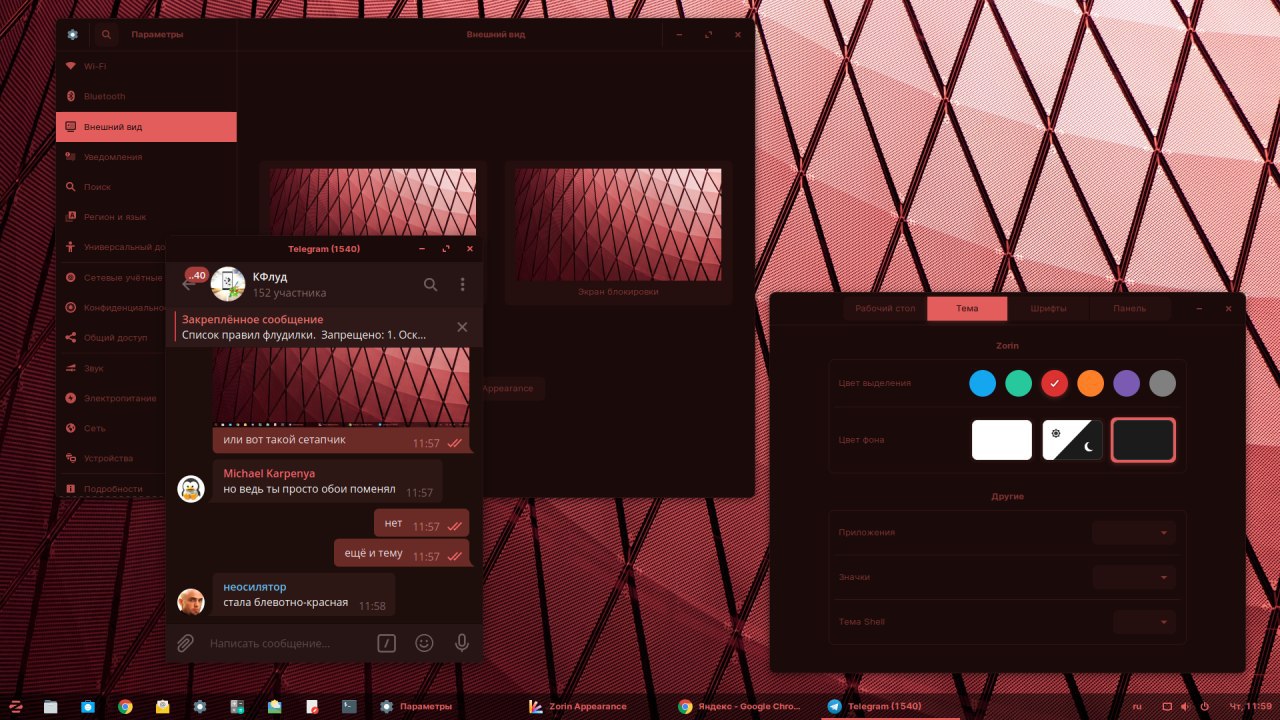Viewport: 1280px width, 720px height.
Task: Expand the Приложения theme dropdown
Action: click(x=1133, y=533)
